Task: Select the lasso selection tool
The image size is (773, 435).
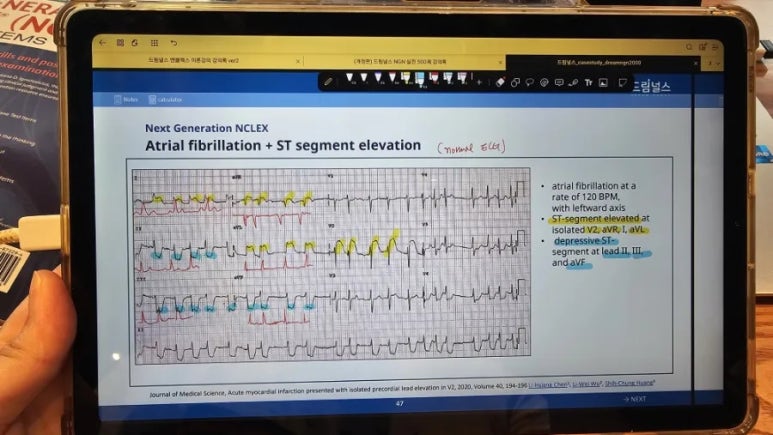Action: 529,83
